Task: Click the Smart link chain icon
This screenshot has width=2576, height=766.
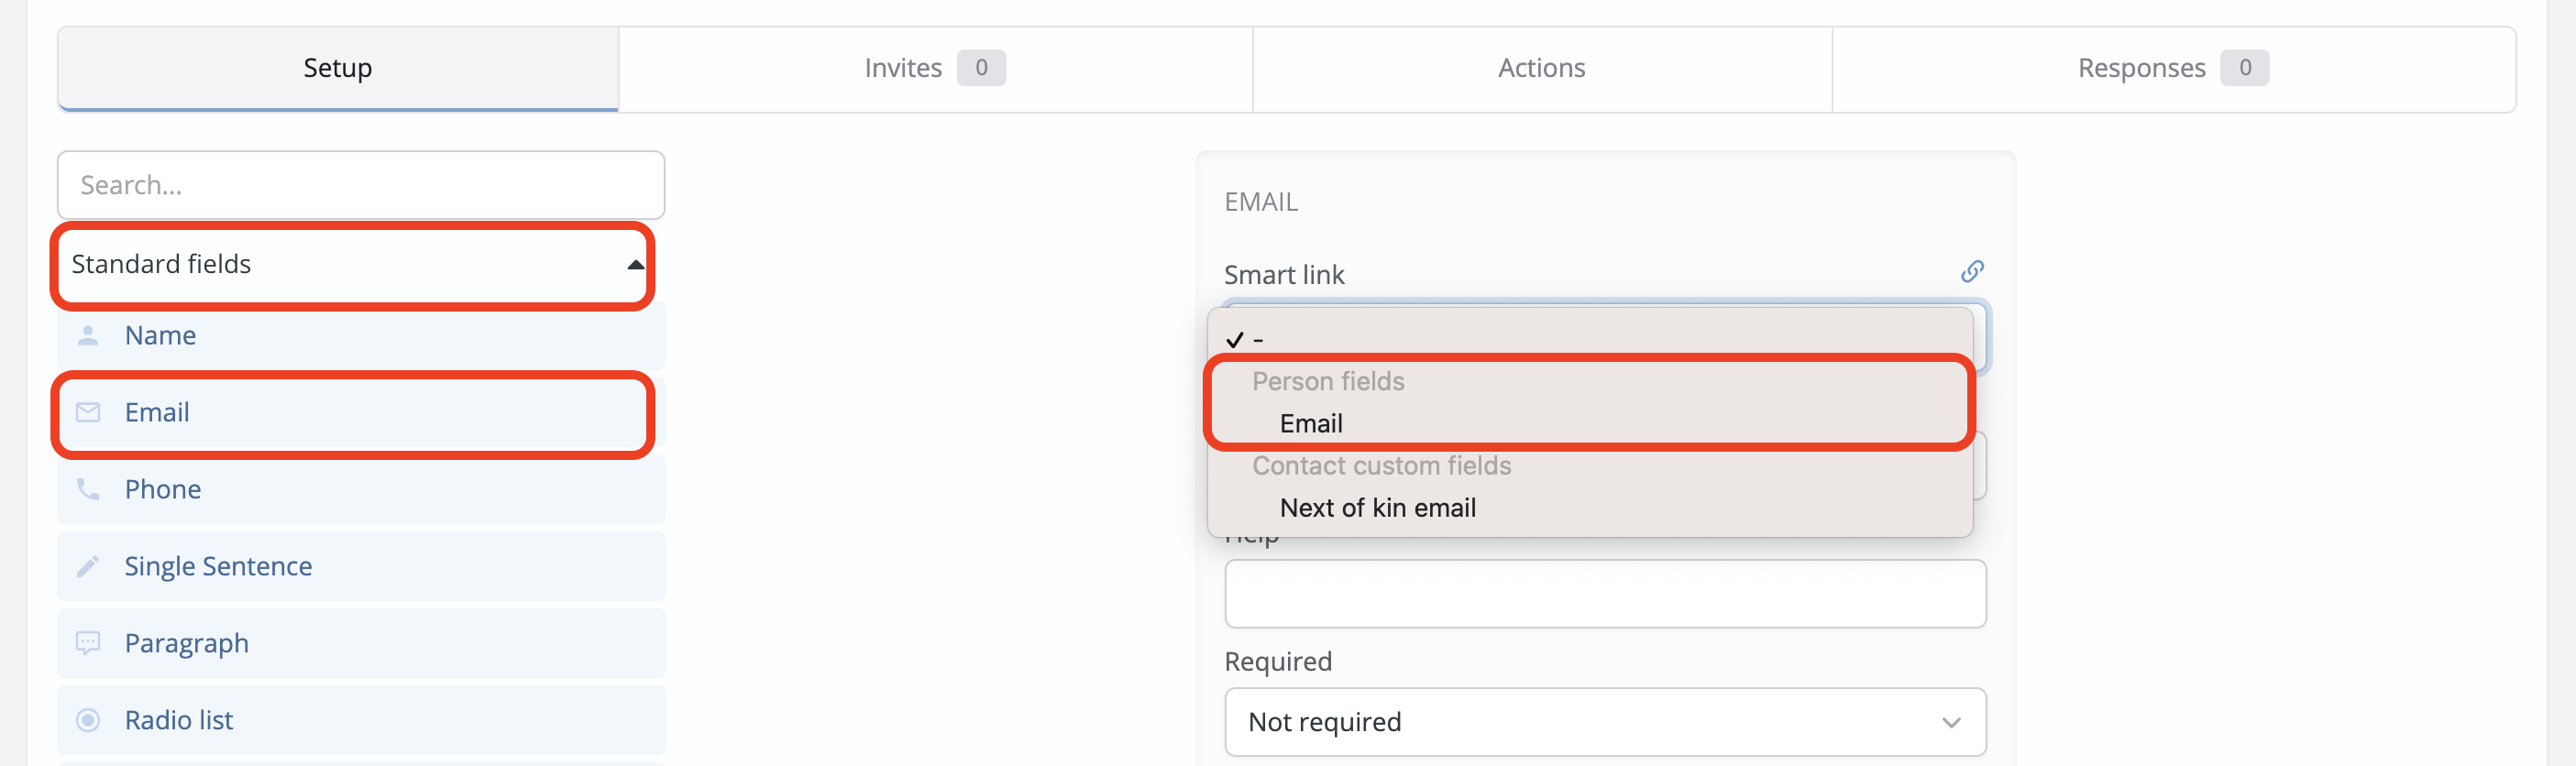Action: click(1972, 270)
